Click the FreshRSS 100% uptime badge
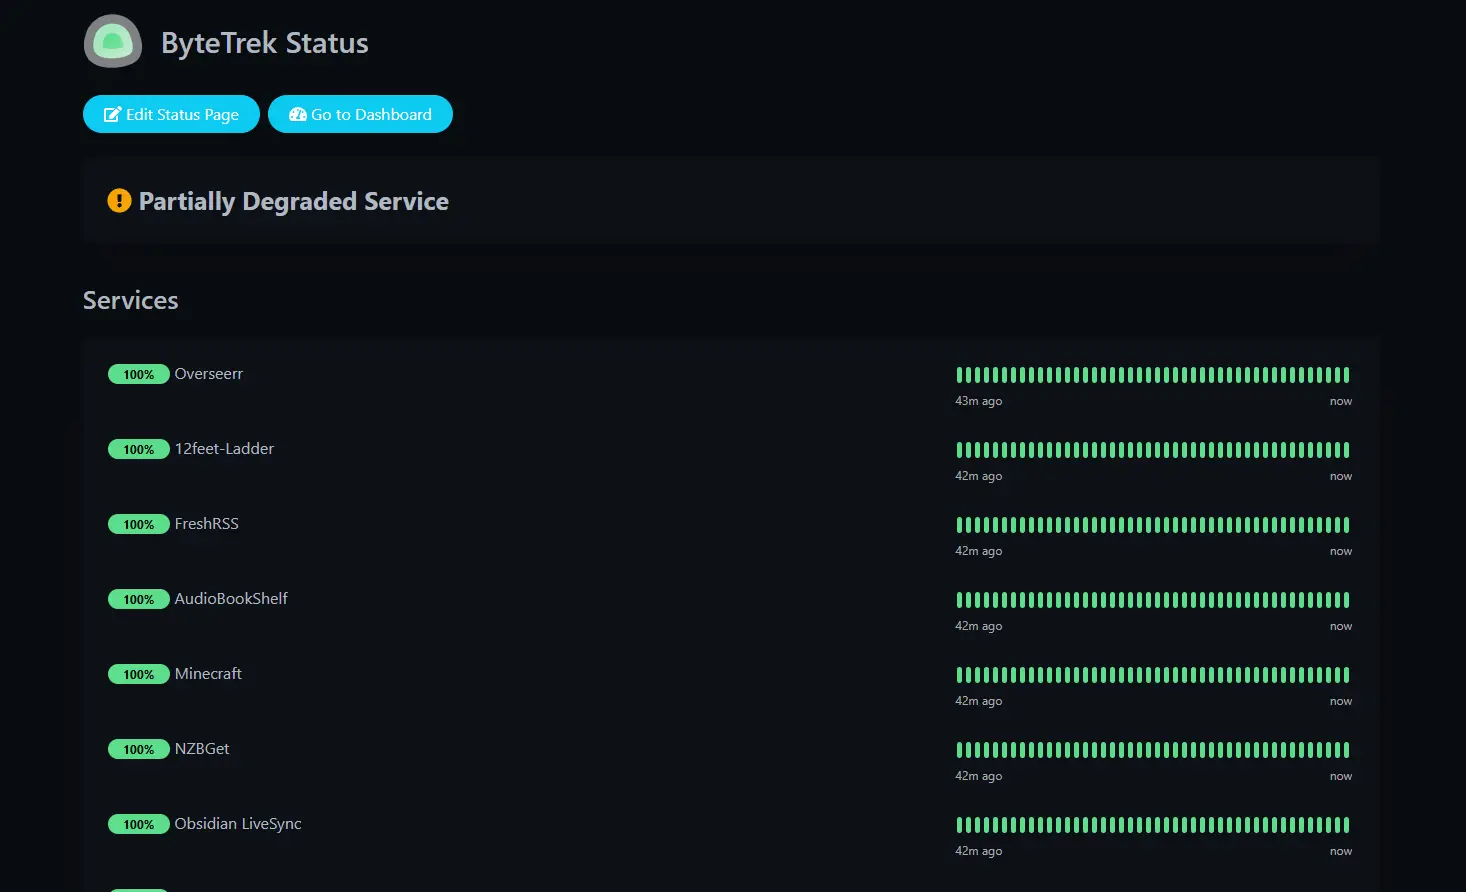1466x892 pixels. tap(138, 525)
